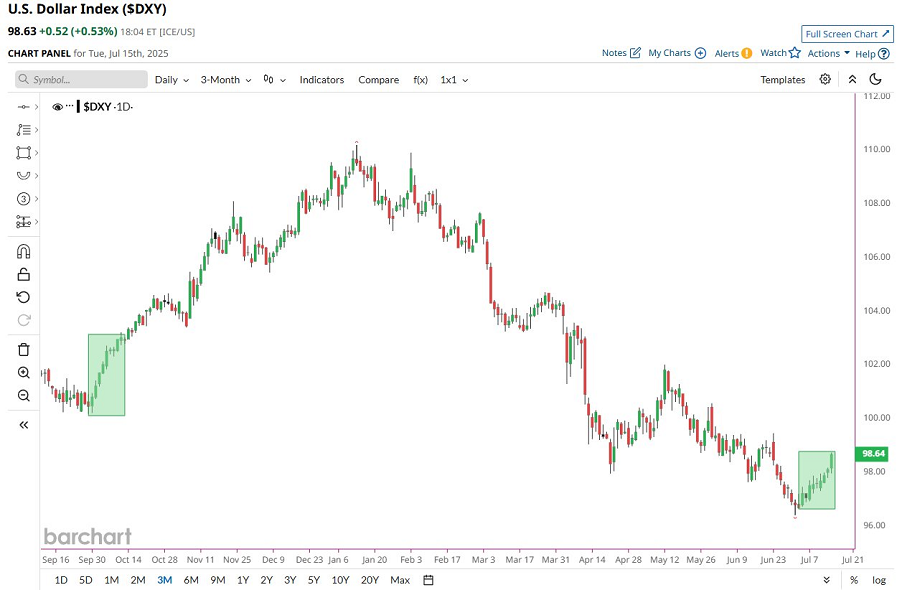
Task: Delete drawings with the trash icon
Action: 24,350
